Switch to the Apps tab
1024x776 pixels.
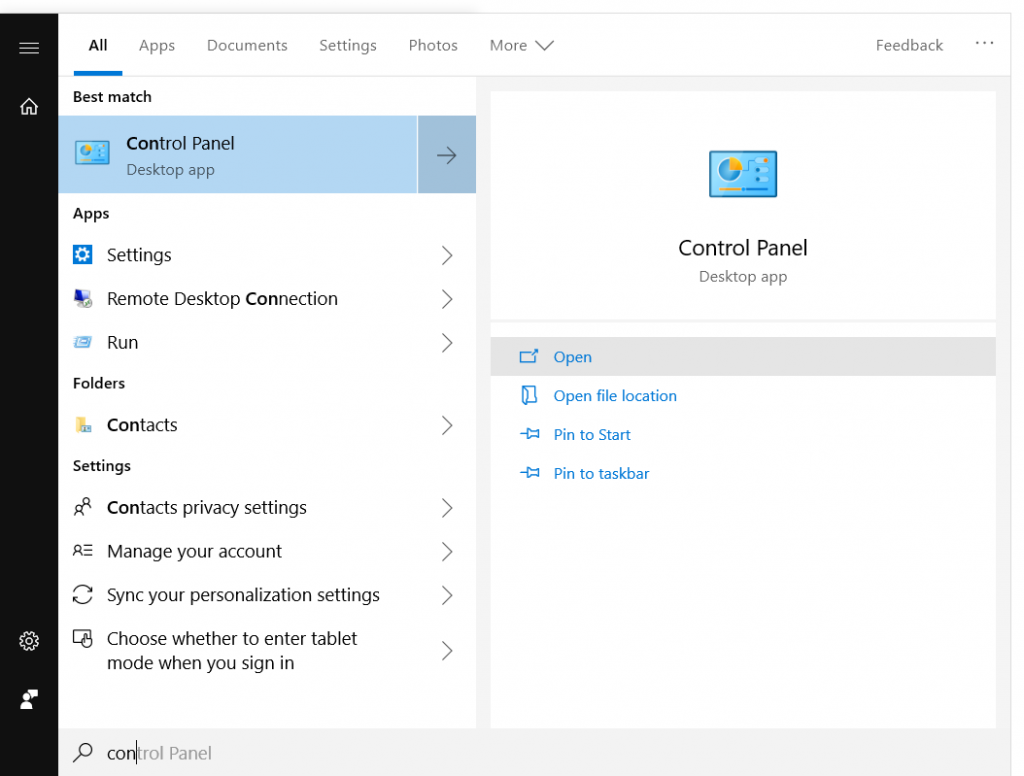click(x=157, y=45)
